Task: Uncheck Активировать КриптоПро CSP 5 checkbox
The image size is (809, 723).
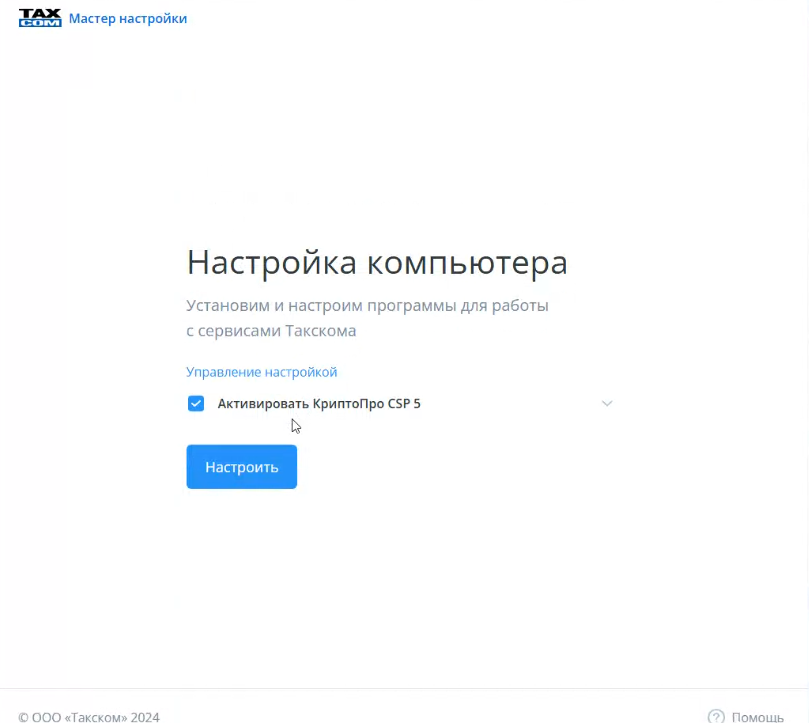Action: point(196,404)
